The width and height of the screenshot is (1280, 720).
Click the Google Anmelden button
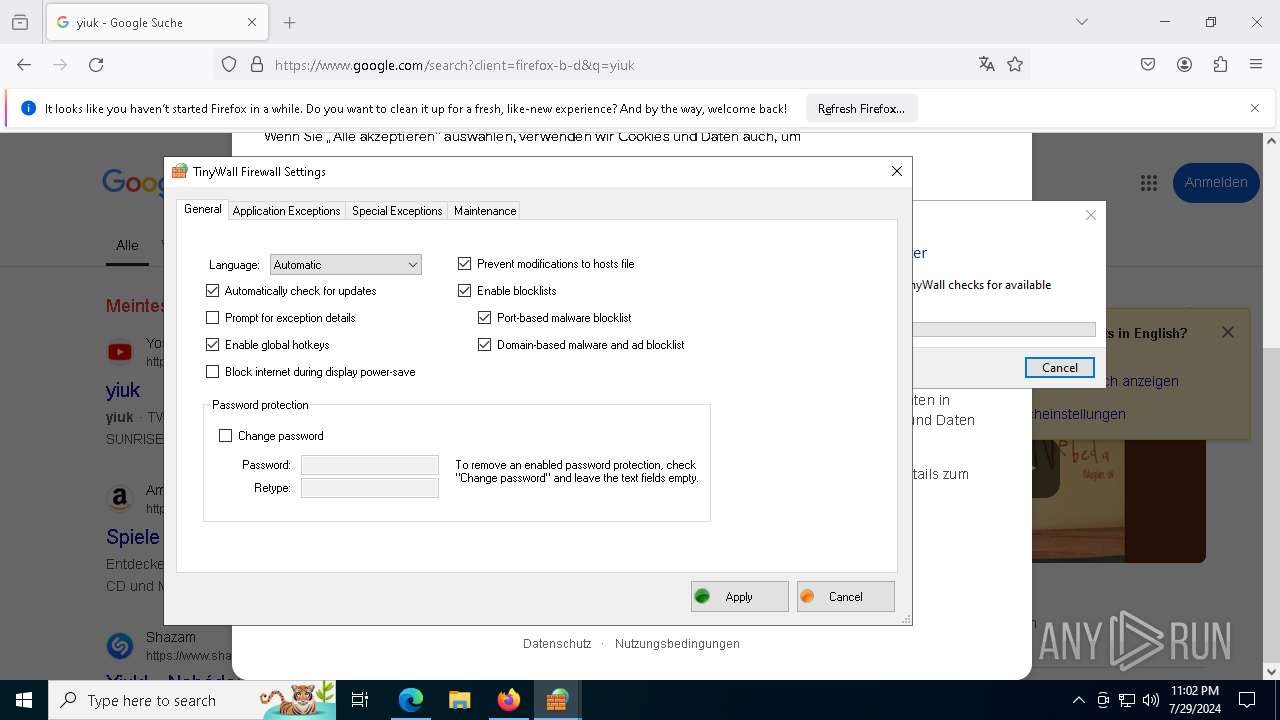tap(1215, 183)
